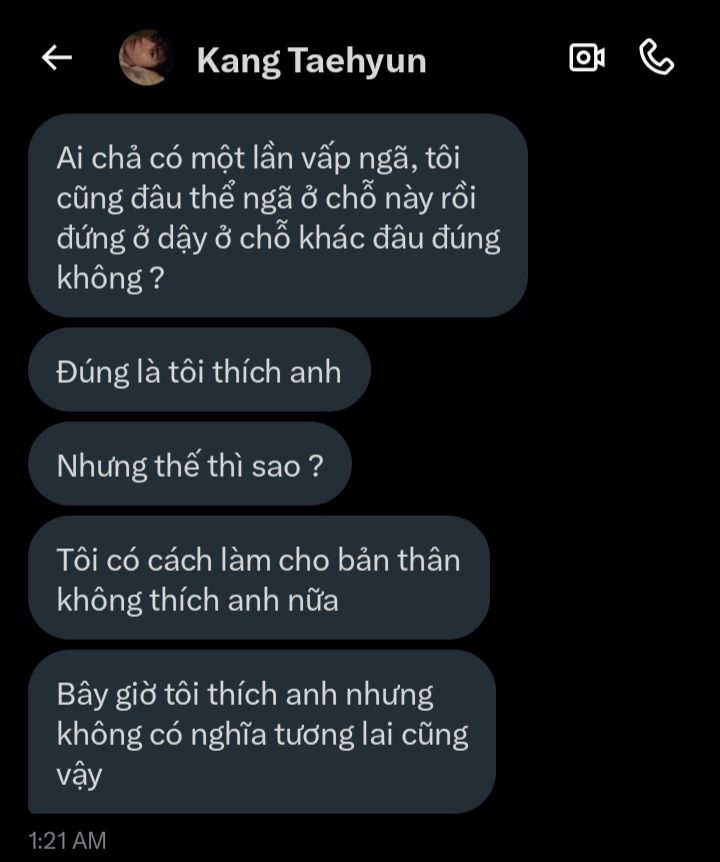The width and height of the screenshot is (720, 862).
Task: Start a voice call via phone icon
Action: click(656, 57)
